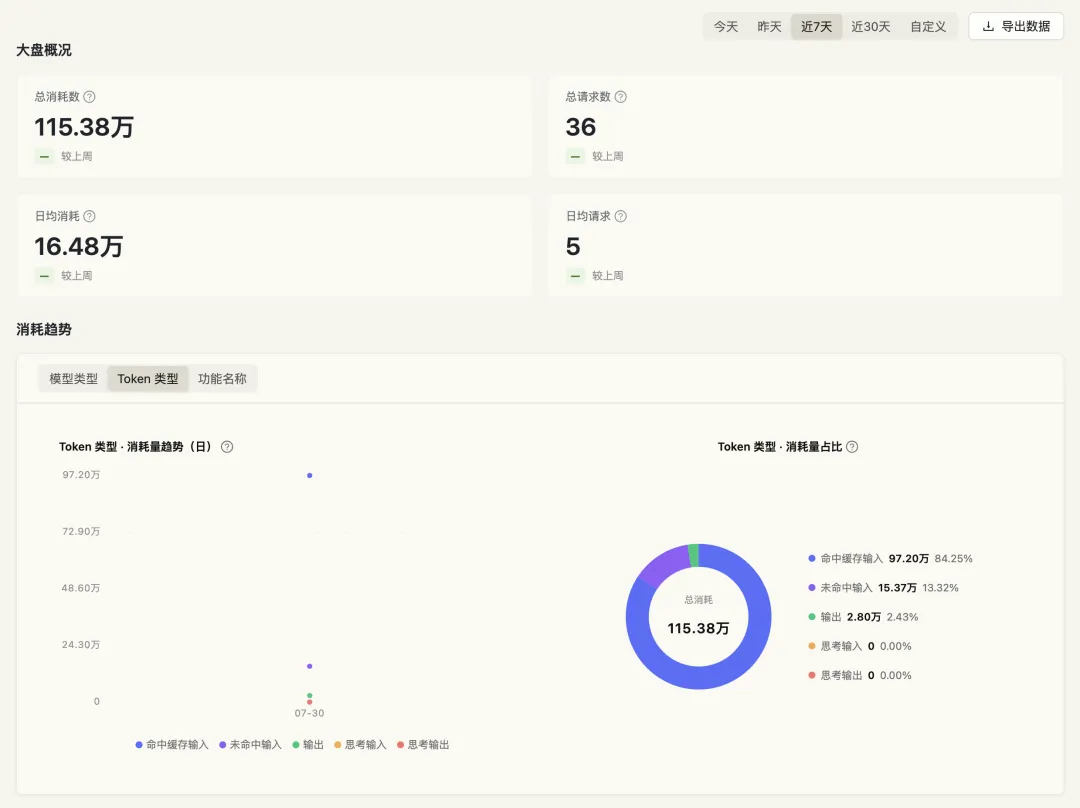
Task: Toggle 输出 series in trend chart legend
Action: click(x=308, y=745)
